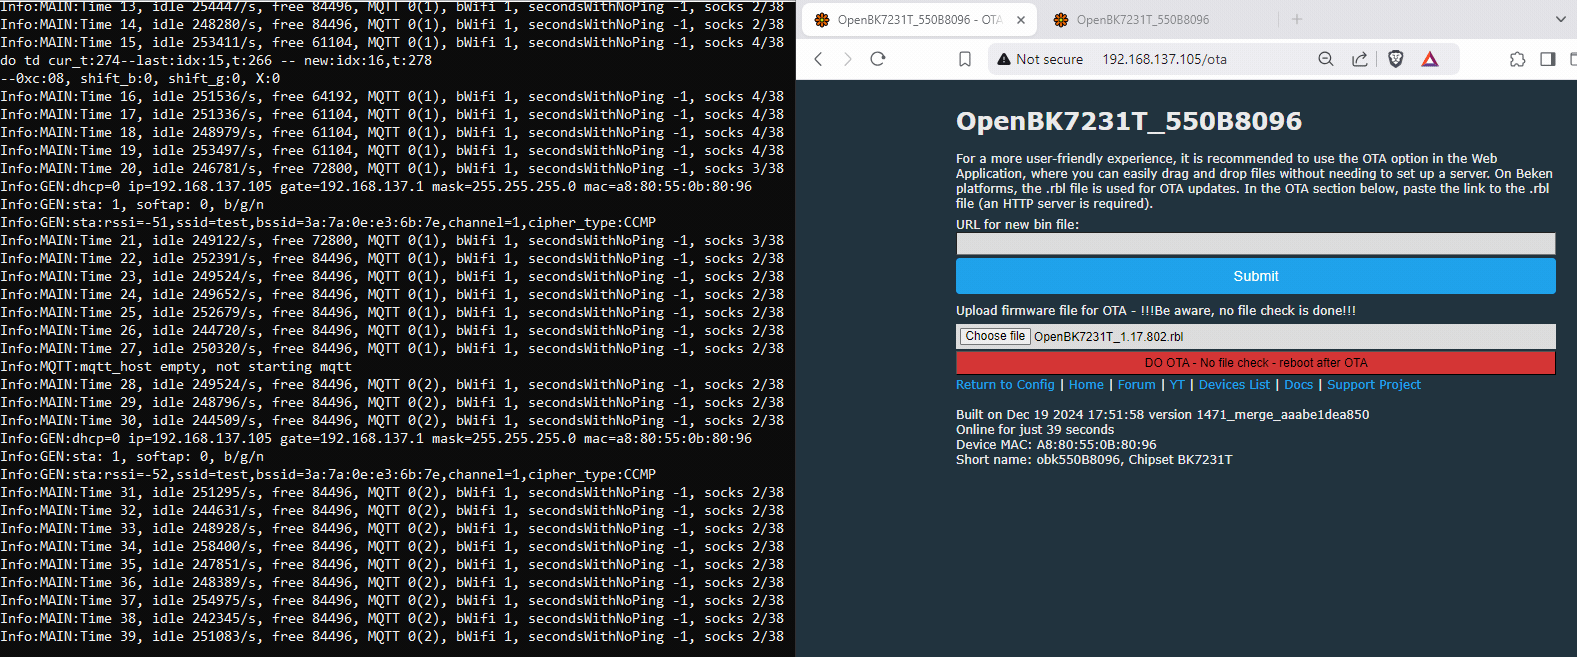The height and width of the screenshot is (657, 1577).
Task: Switch to the second OpenBK7231T_550B8096 tab
Action: pyautogui.click(x=1144, y=19)
